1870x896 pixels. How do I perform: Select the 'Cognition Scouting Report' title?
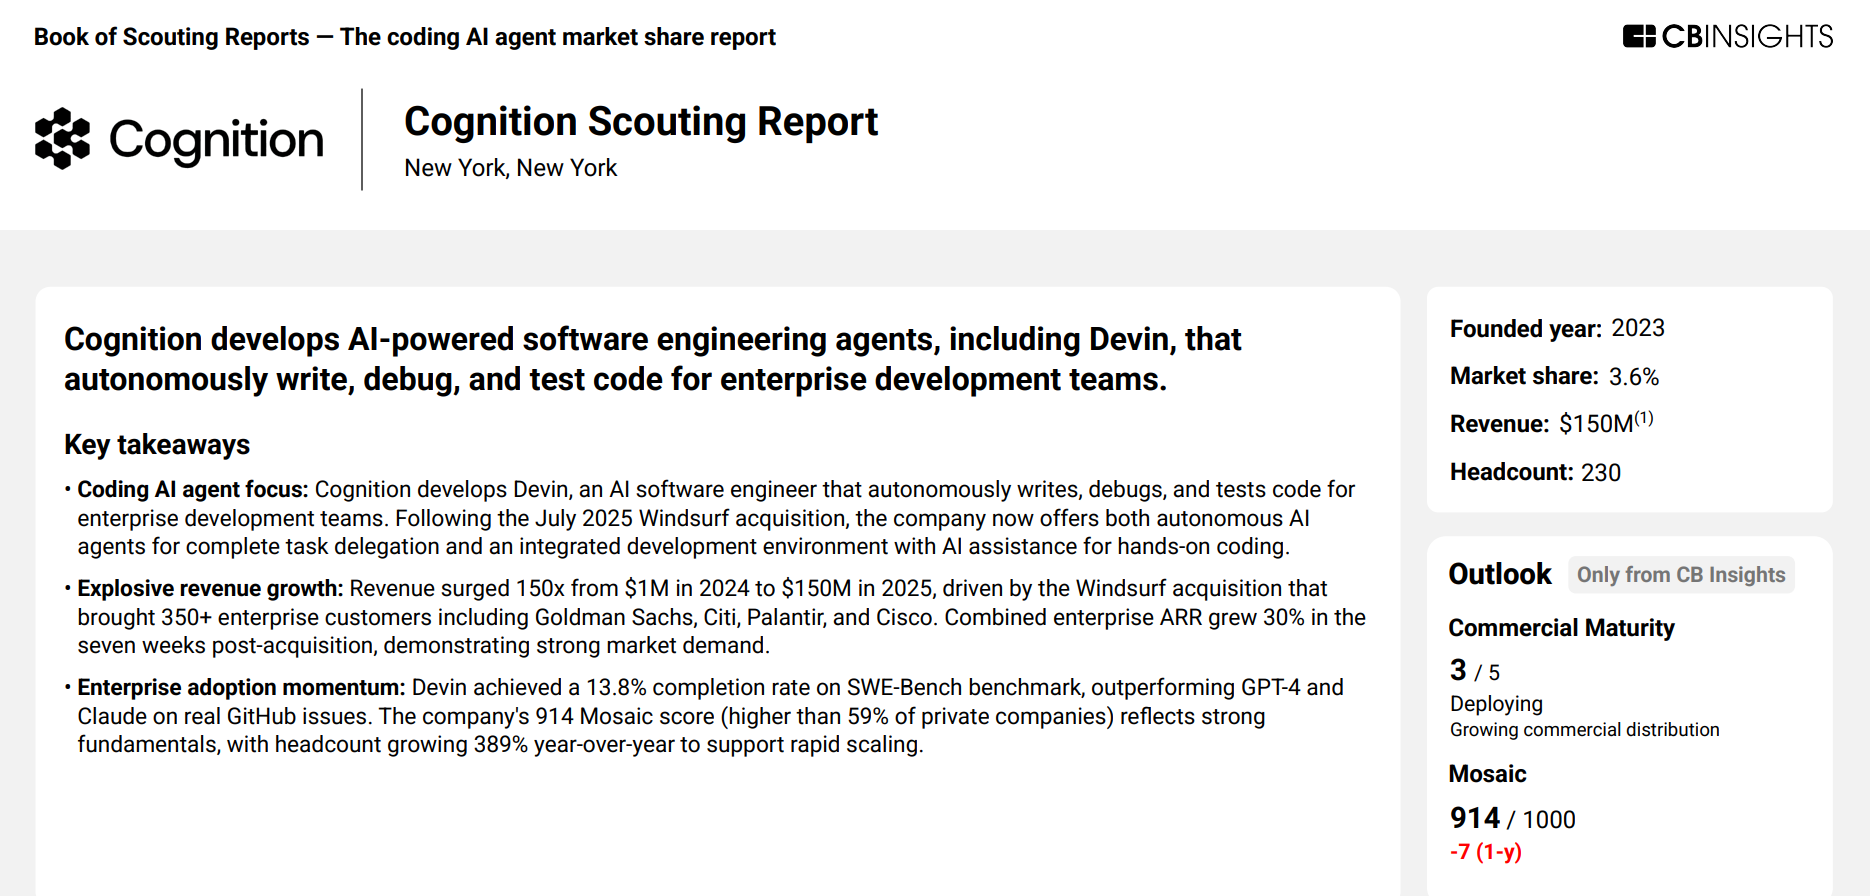pos(641,122)
